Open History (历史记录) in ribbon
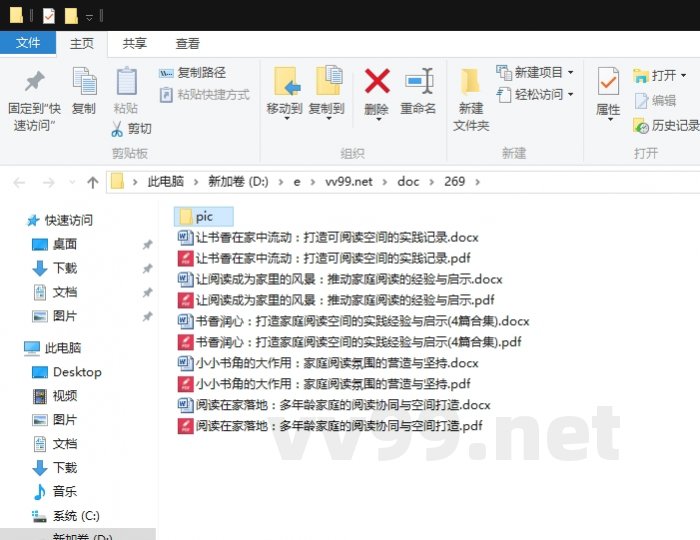 pyautogui.click(x=666, y=126)
